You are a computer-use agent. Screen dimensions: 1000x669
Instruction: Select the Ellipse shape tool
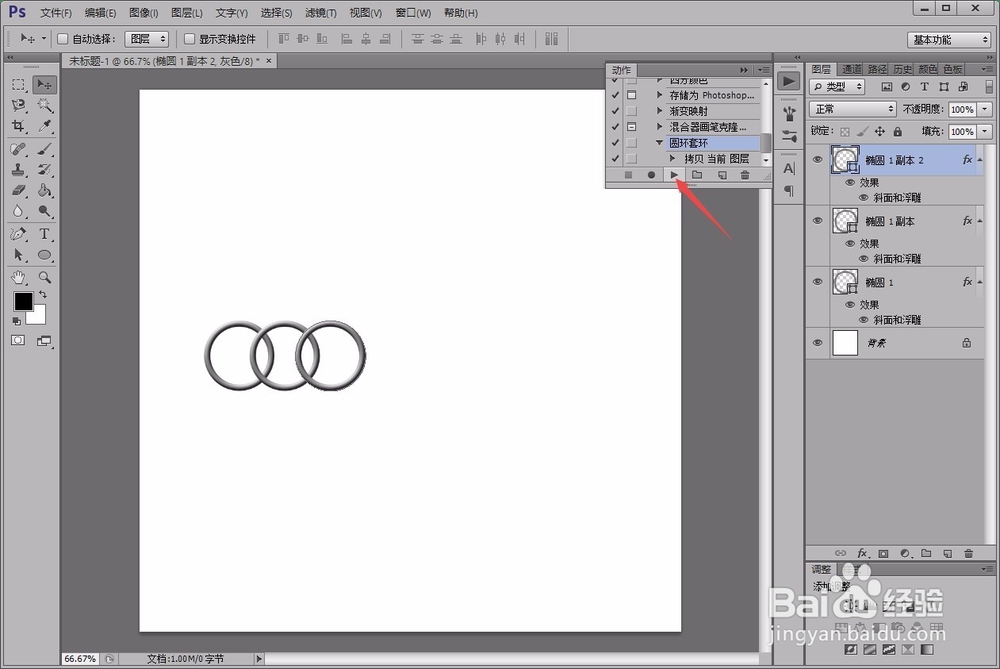point(44,255)
